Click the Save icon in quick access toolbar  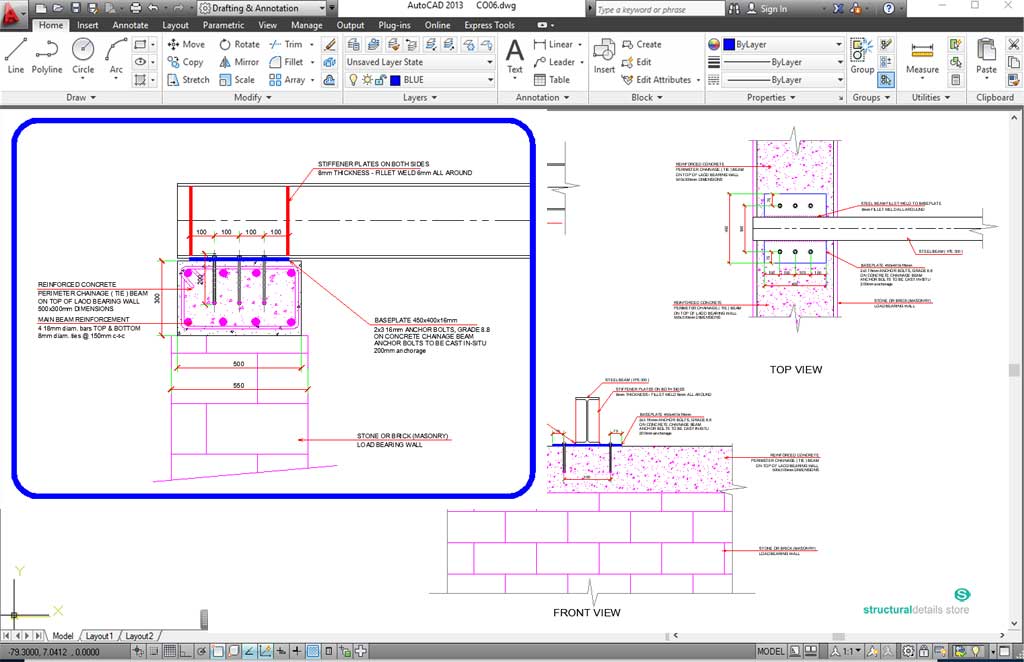(76, 8)
